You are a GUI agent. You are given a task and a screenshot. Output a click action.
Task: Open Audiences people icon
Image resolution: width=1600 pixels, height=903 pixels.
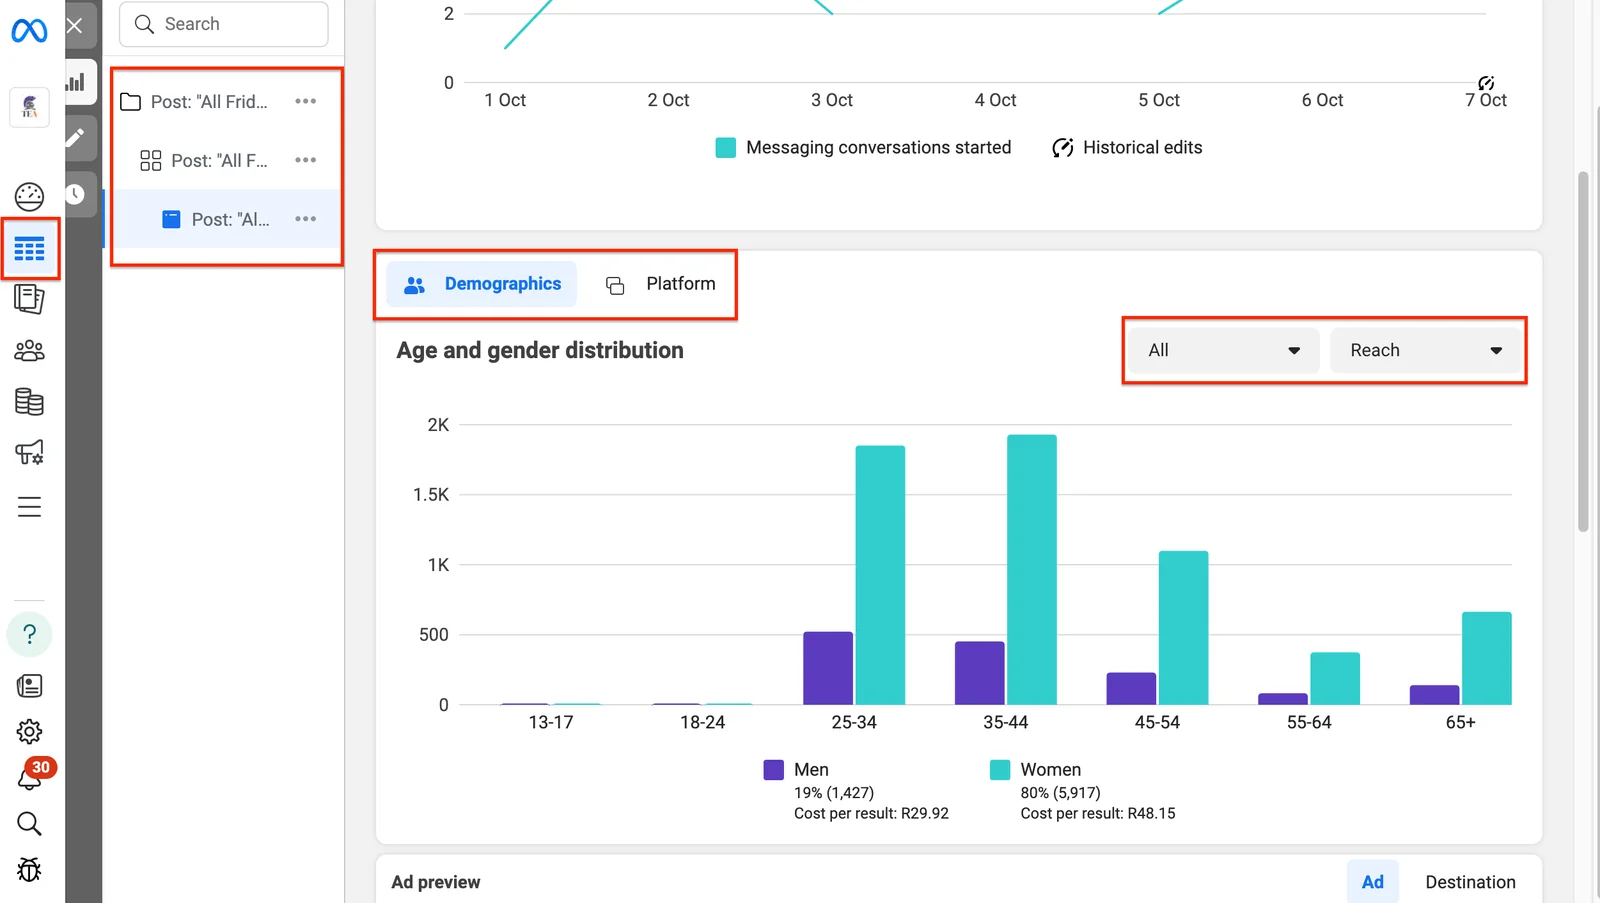point(29,351)
